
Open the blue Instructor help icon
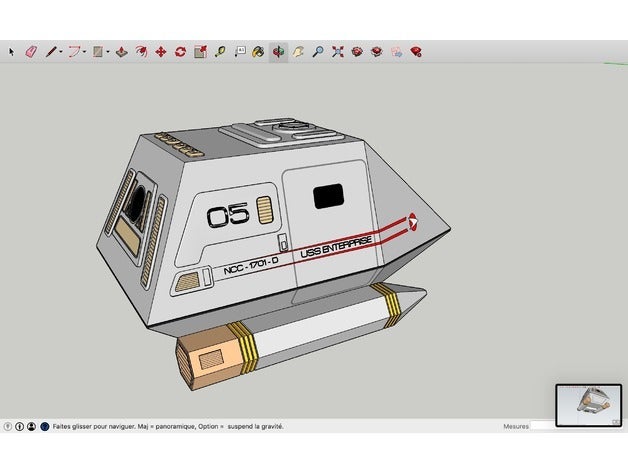click(x=45, y=427)
